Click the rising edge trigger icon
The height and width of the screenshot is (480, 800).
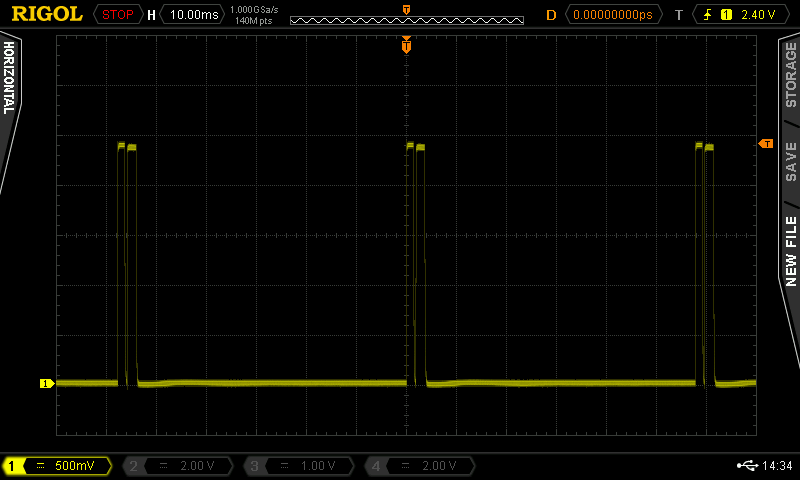(x=708, y=14)
